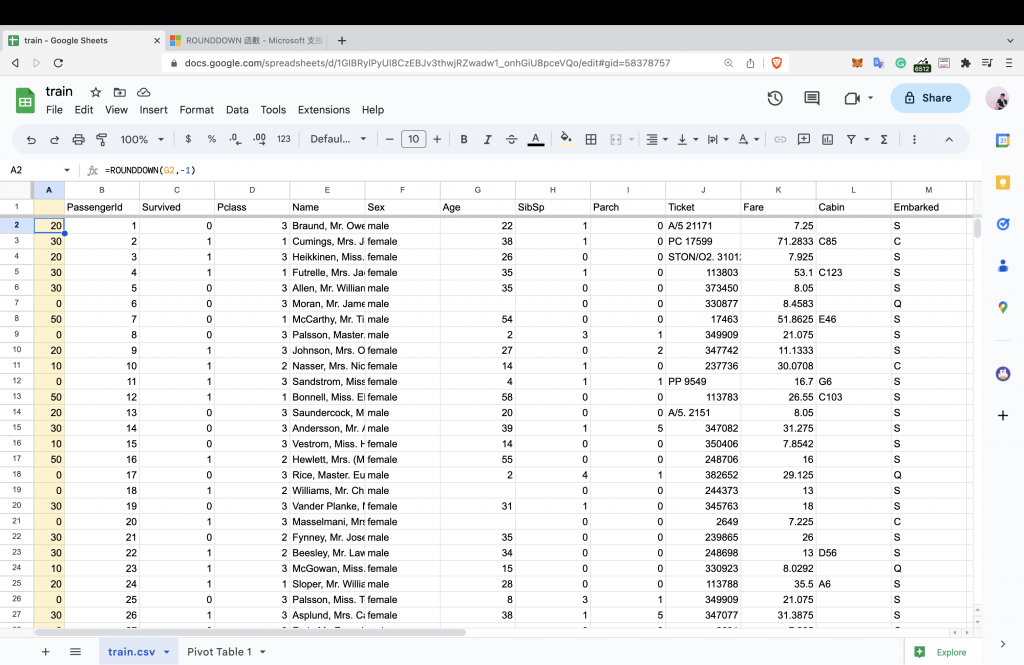
Task: Open the text color picker
Action: point(536,139)
